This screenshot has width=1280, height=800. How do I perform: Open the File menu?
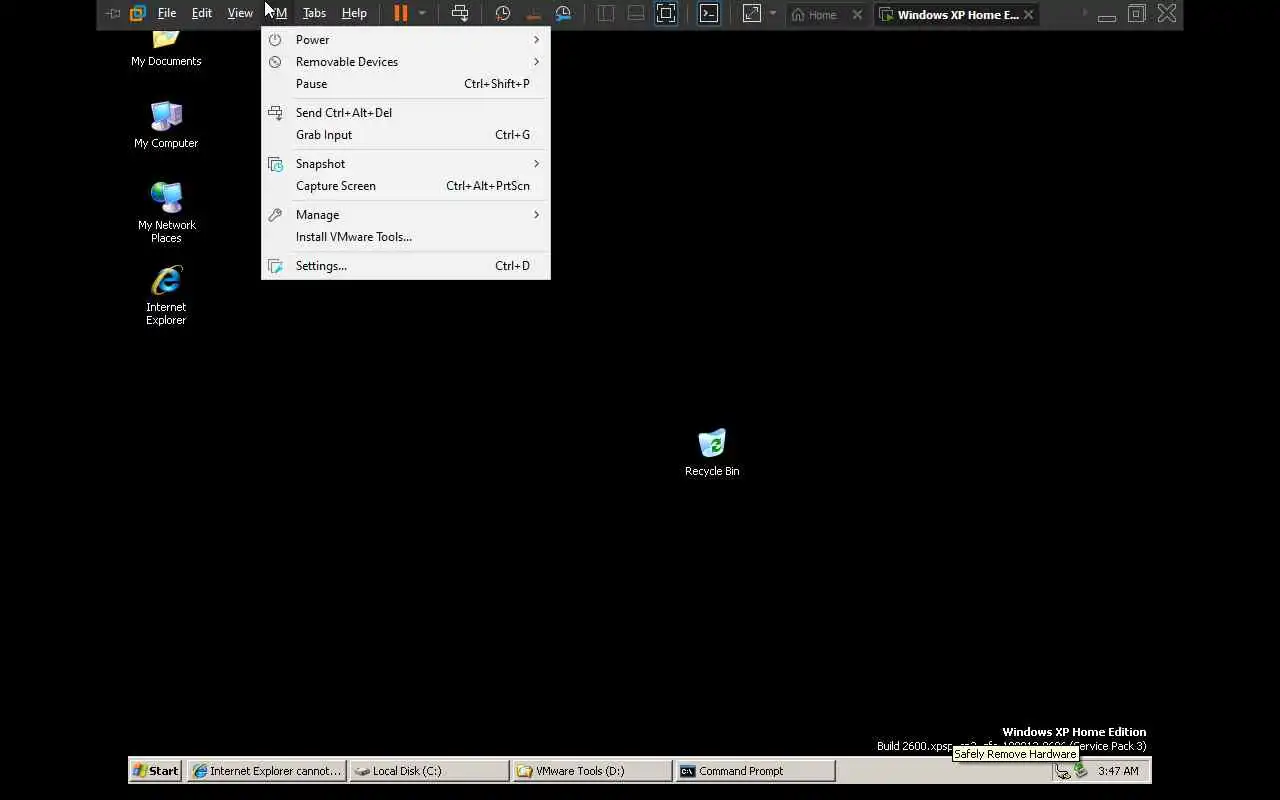point(167,13)
